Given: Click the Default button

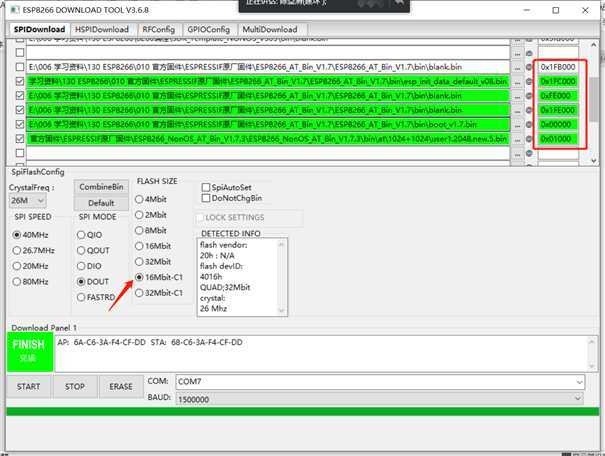Looking at the screenshot, I should tap(101, 203).
